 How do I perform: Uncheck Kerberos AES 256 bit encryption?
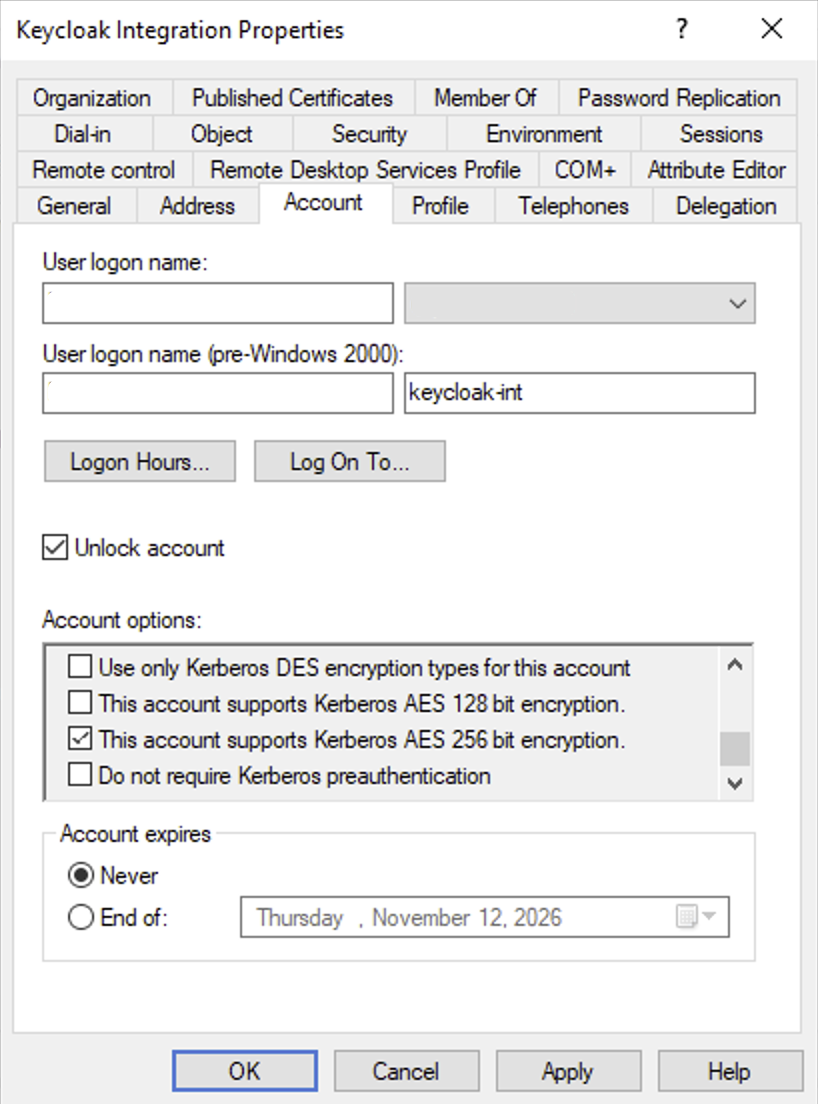pos(80,739)
